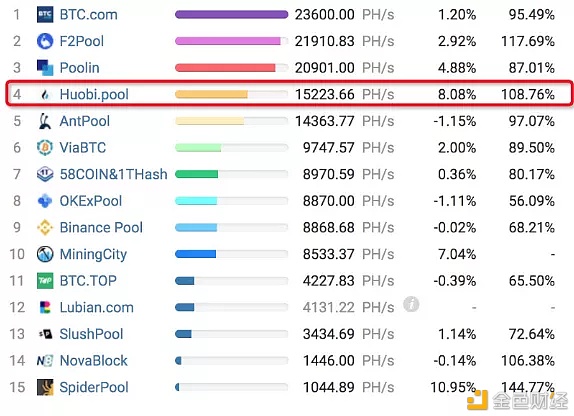
Task: Open the NovaBlock pool link
Action: [x=94, y=361]
